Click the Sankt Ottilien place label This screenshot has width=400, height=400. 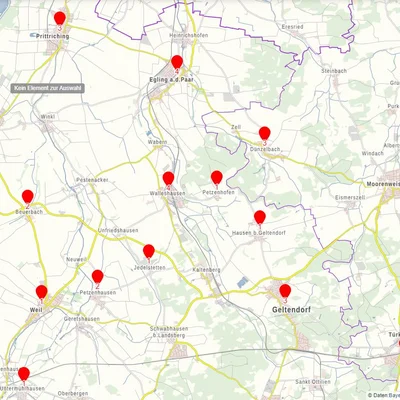(x=313, y=382)
